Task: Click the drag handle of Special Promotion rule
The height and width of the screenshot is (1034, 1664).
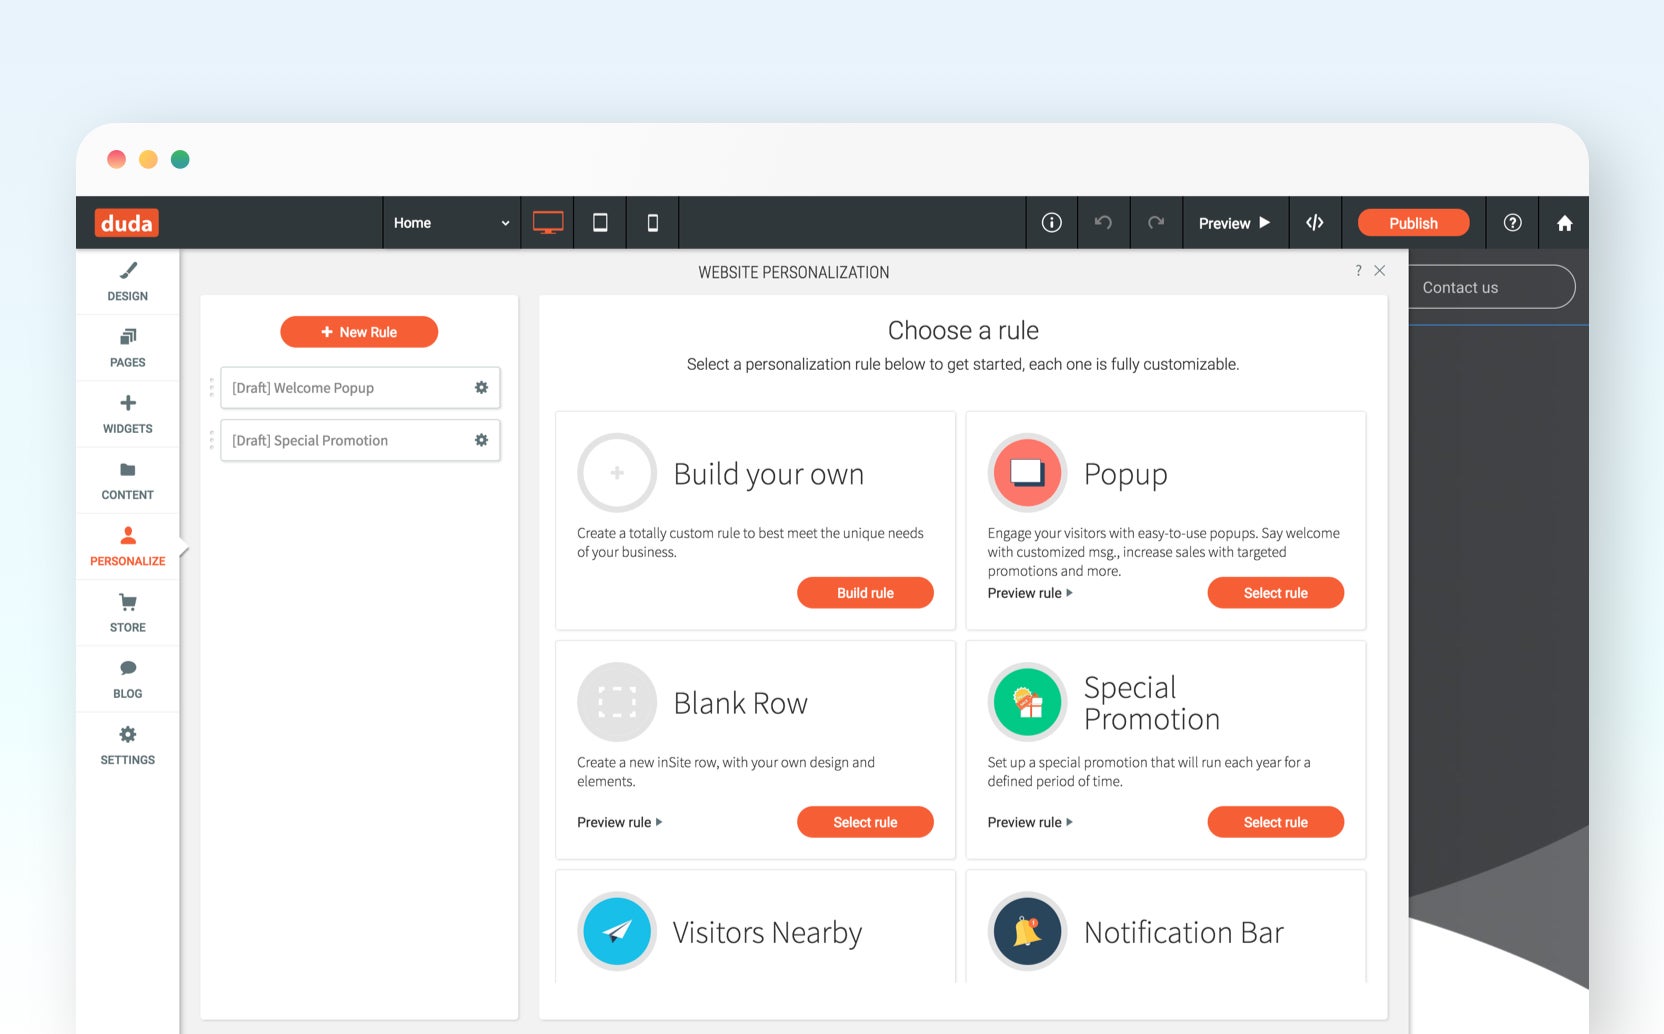Action: pos(212,440)
